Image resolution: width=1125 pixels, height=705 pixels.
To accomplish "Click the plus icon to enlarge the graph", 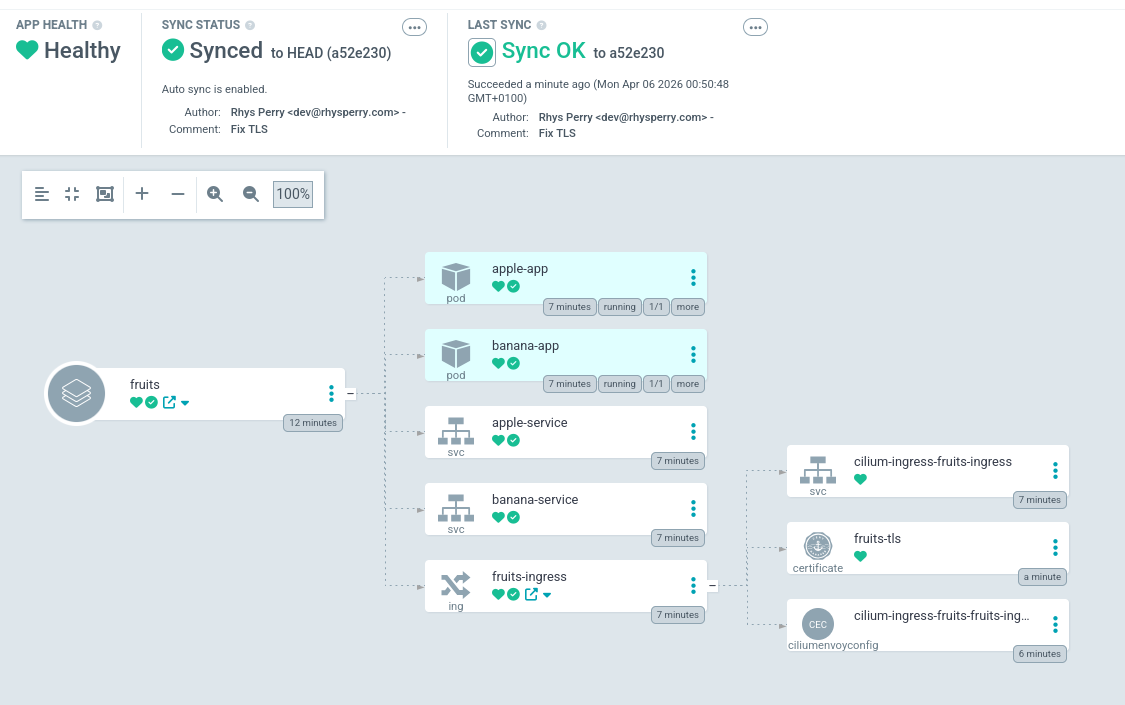I will [x=141, y=193].
